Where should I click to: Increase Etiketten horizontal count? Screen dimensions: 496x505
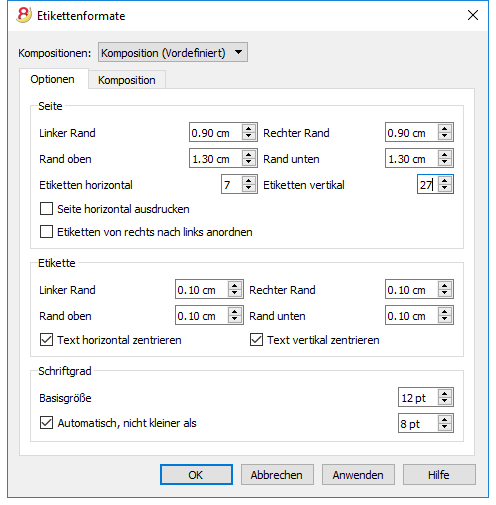248,180
